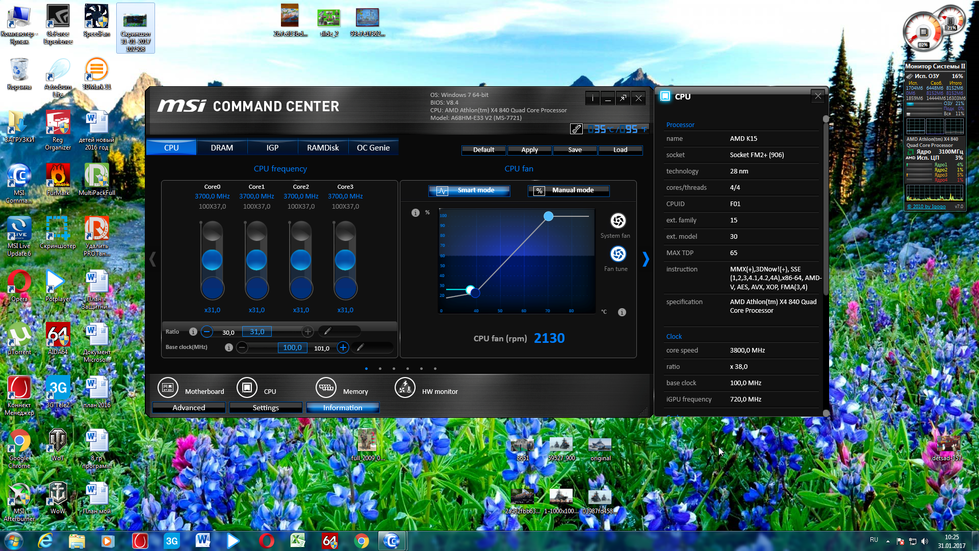The width and height of the screenshot is (979, 551).
Task: Open the CPU information icon
Action: pos(247,388)
